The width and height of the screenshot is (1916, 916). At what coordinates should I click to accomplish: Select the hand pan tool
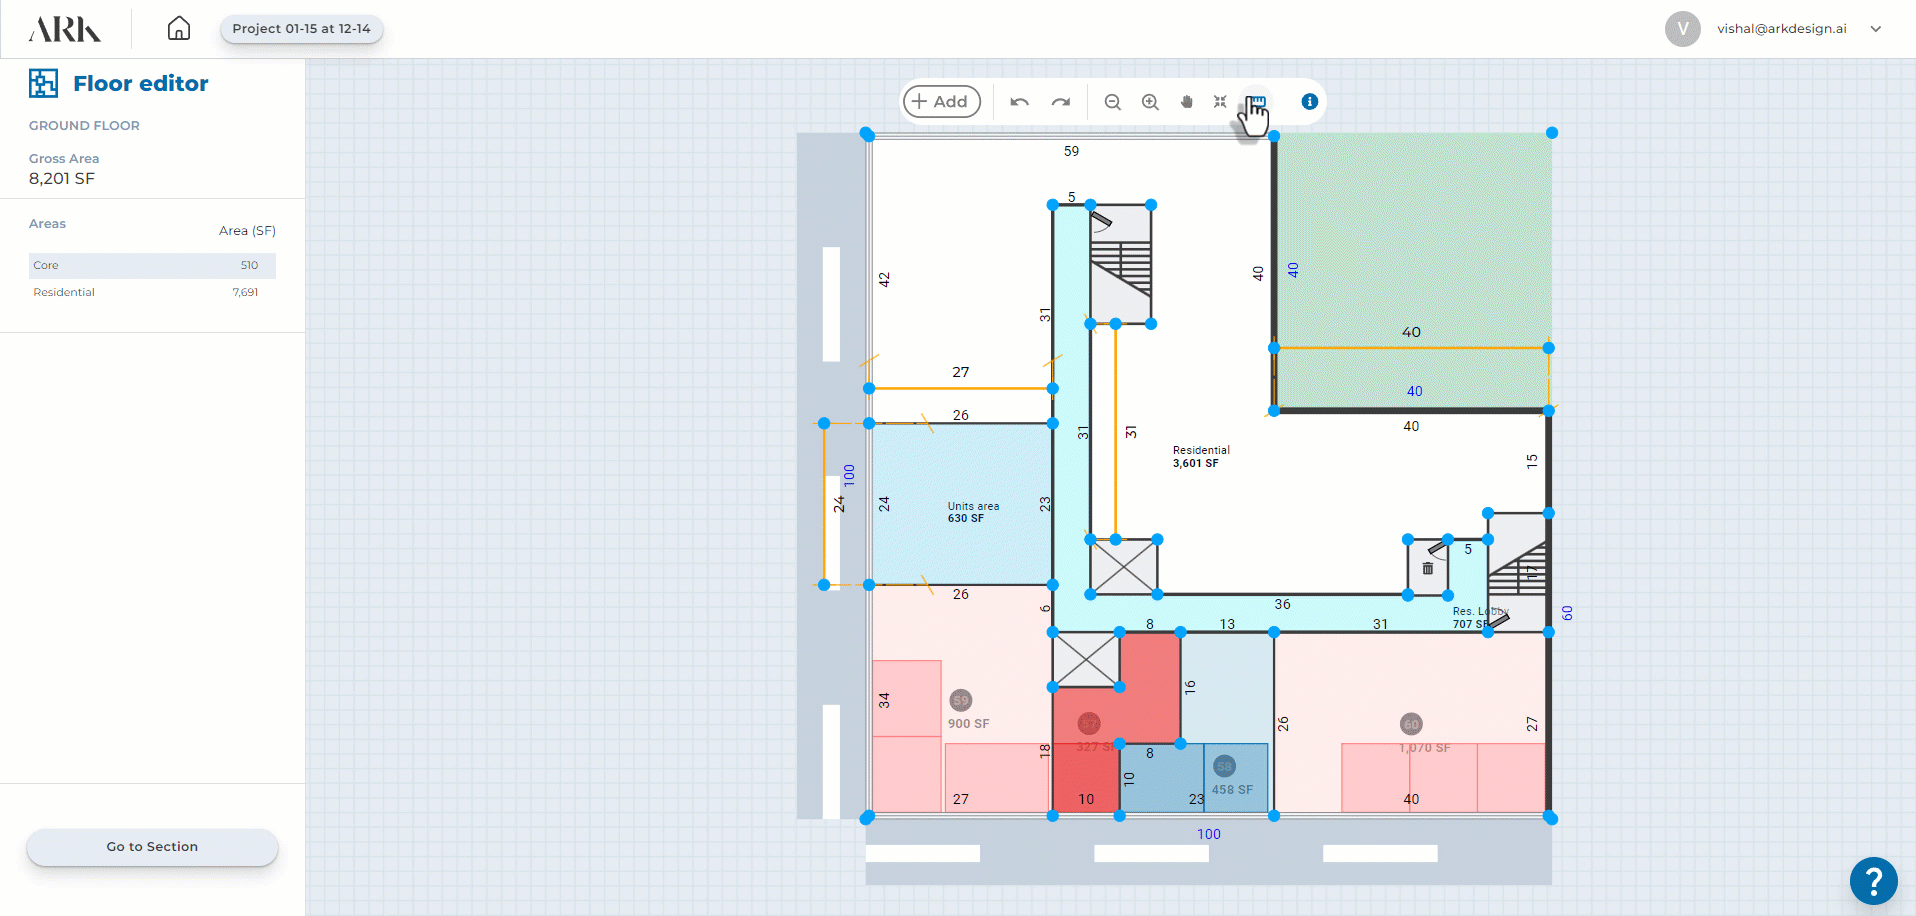pyautogui.click(x=1187, y=102)
